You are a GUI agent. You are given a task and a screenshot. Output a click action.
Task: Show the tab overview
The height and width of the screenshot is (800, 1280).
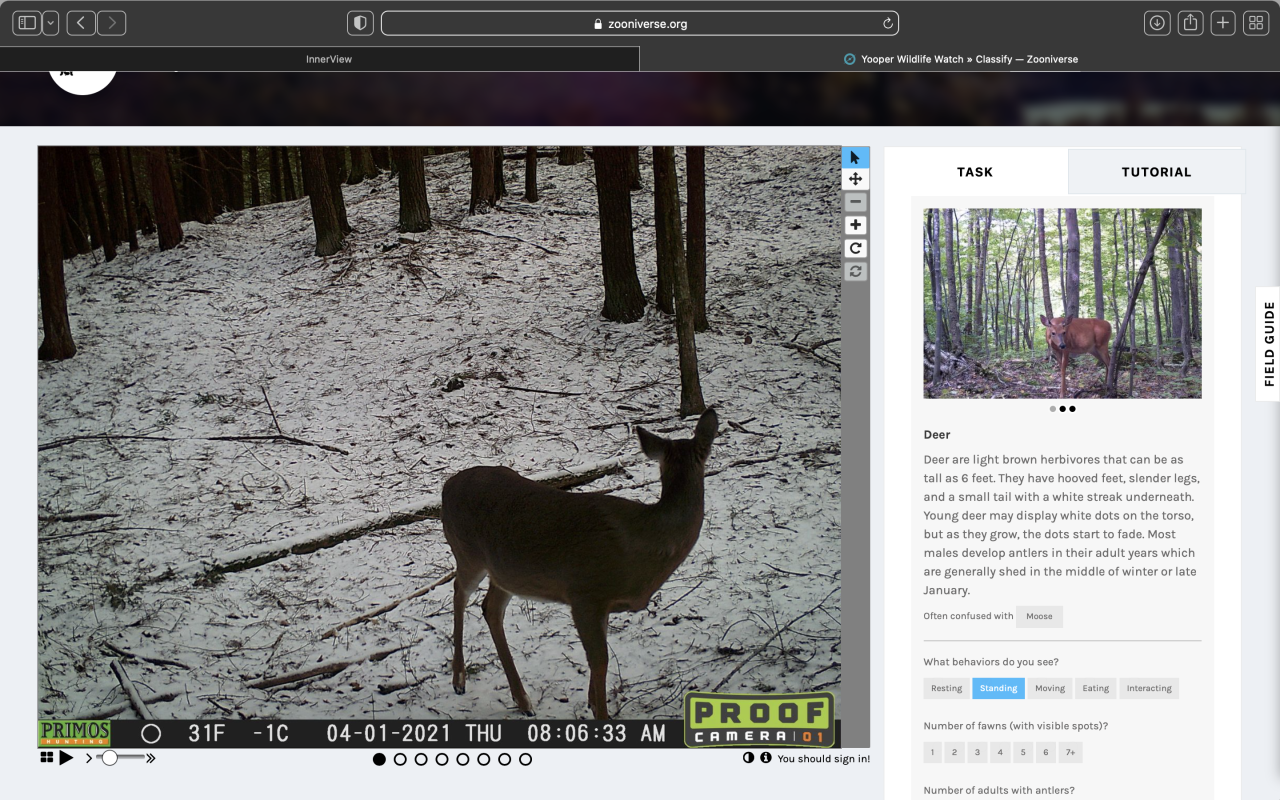pyautogui.click(x=1256, y=23)
